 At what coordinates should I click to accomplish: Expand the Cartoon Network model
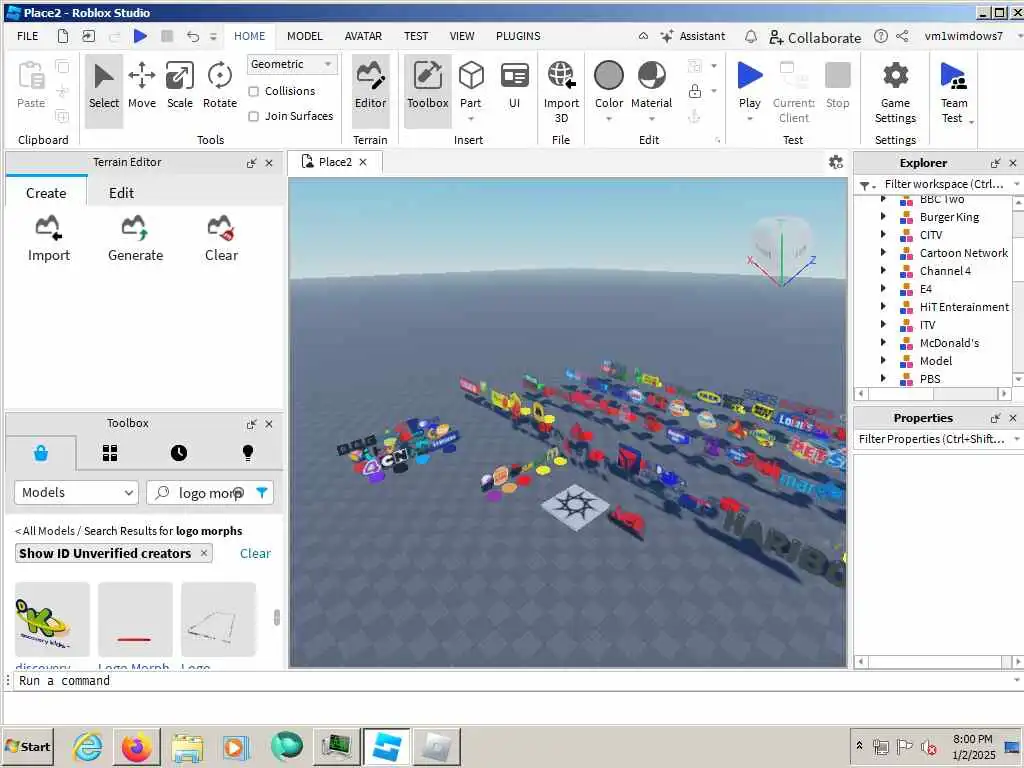click(x=883, y=252)
